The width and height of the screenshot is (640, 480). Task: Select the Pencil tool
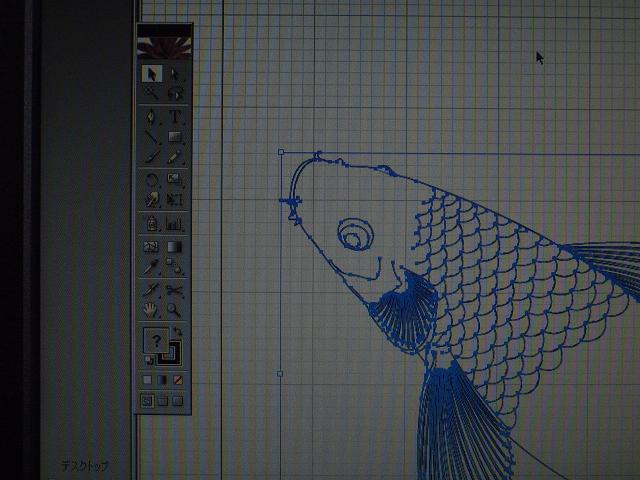[x=175, y=156]
